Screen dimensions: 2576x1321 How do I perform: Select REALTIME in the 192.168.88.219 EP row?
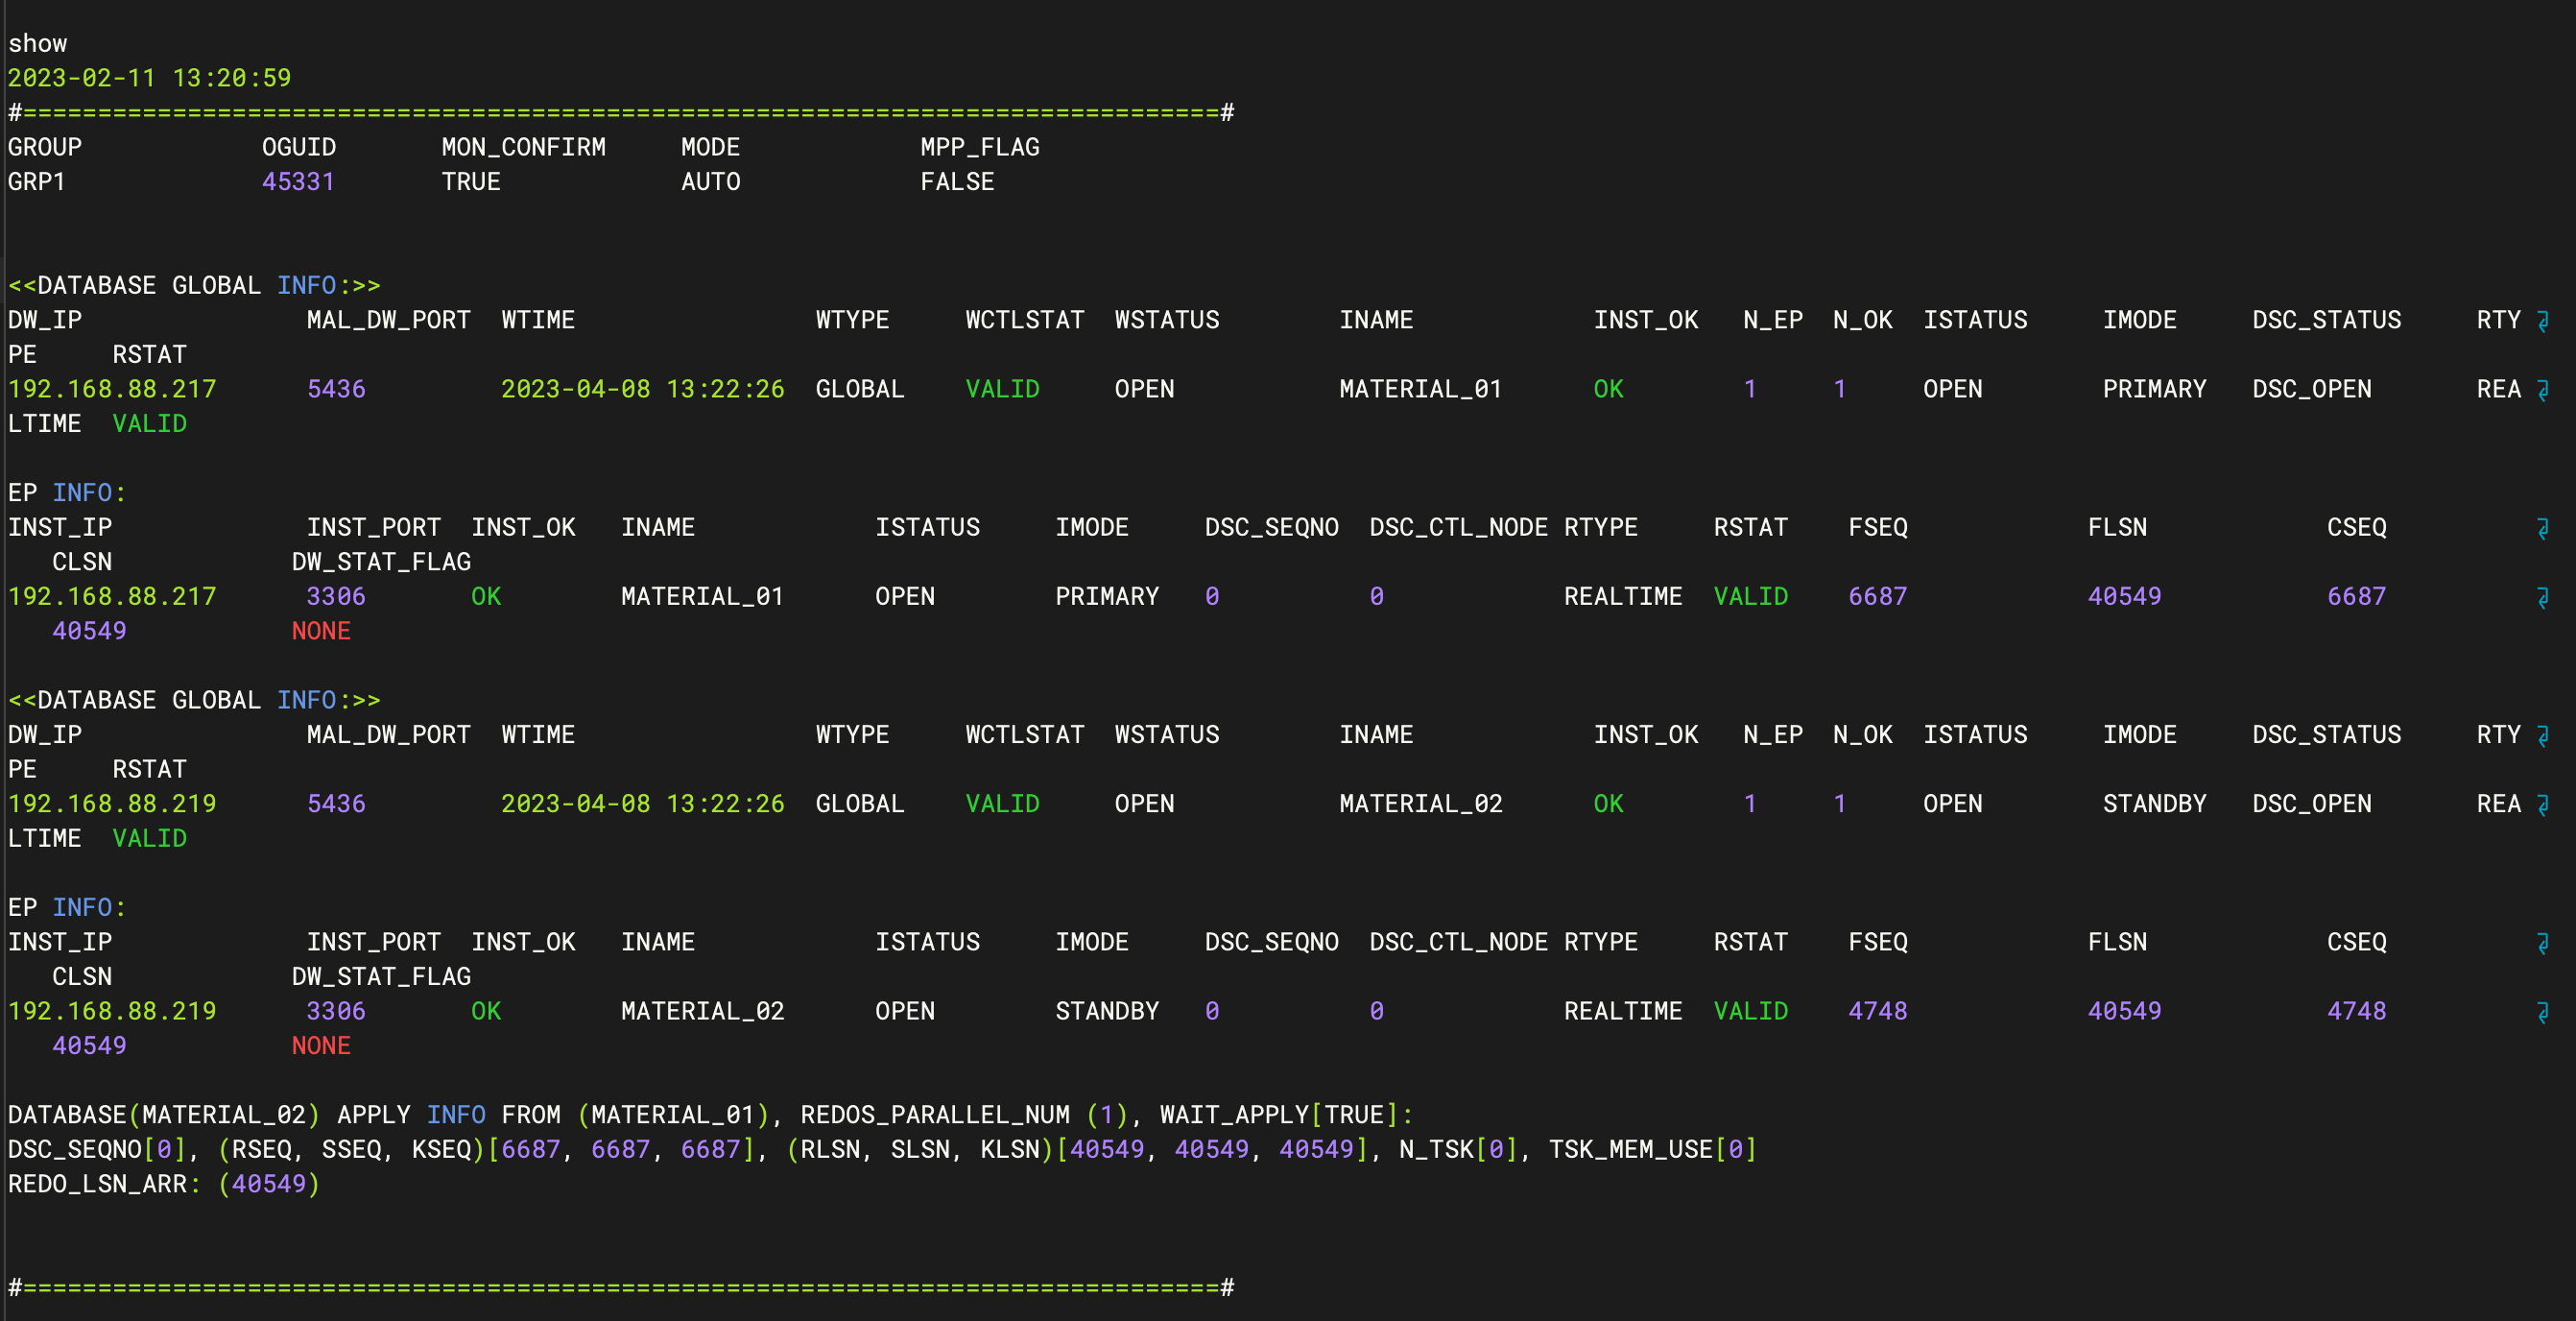(x=1624, y=1011)
